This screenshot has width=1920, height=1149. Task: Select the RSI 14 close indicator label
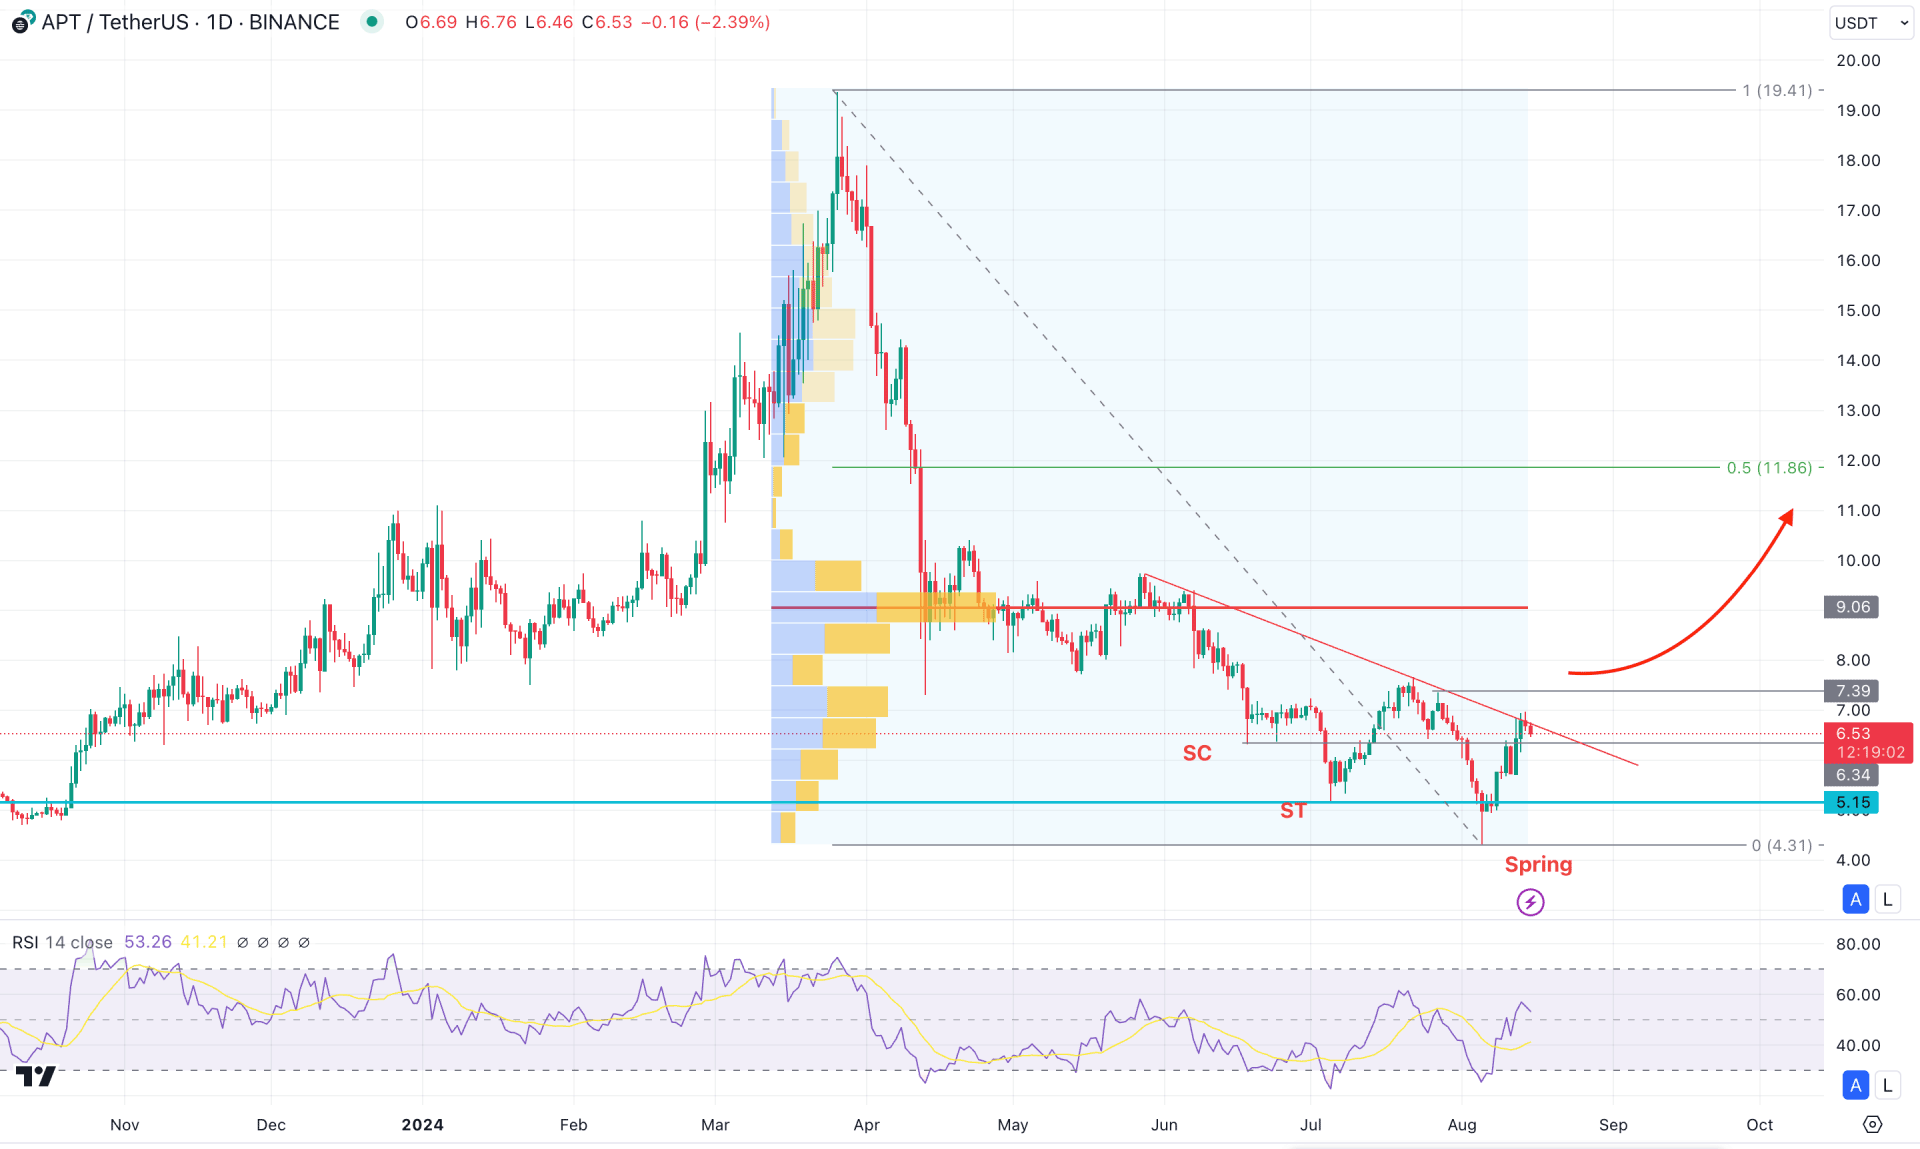pos(62,942)
